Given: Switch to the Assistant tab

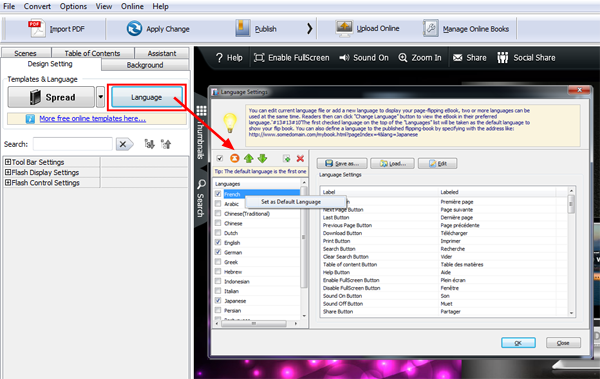Looking at the screenshot, I should point(162,53).
